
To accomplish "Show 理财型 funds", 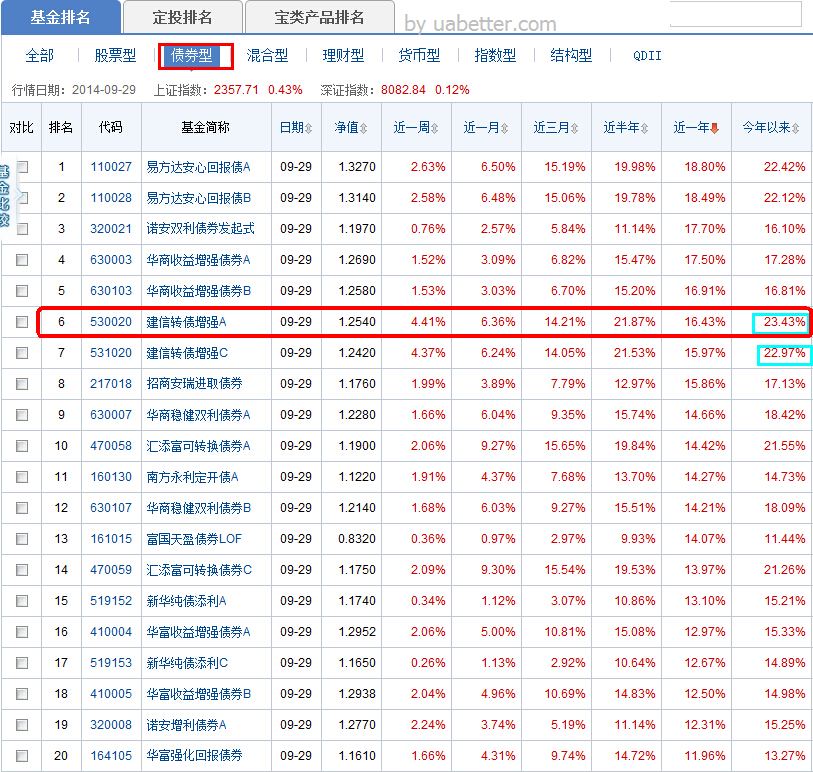I will click(343, 55).
